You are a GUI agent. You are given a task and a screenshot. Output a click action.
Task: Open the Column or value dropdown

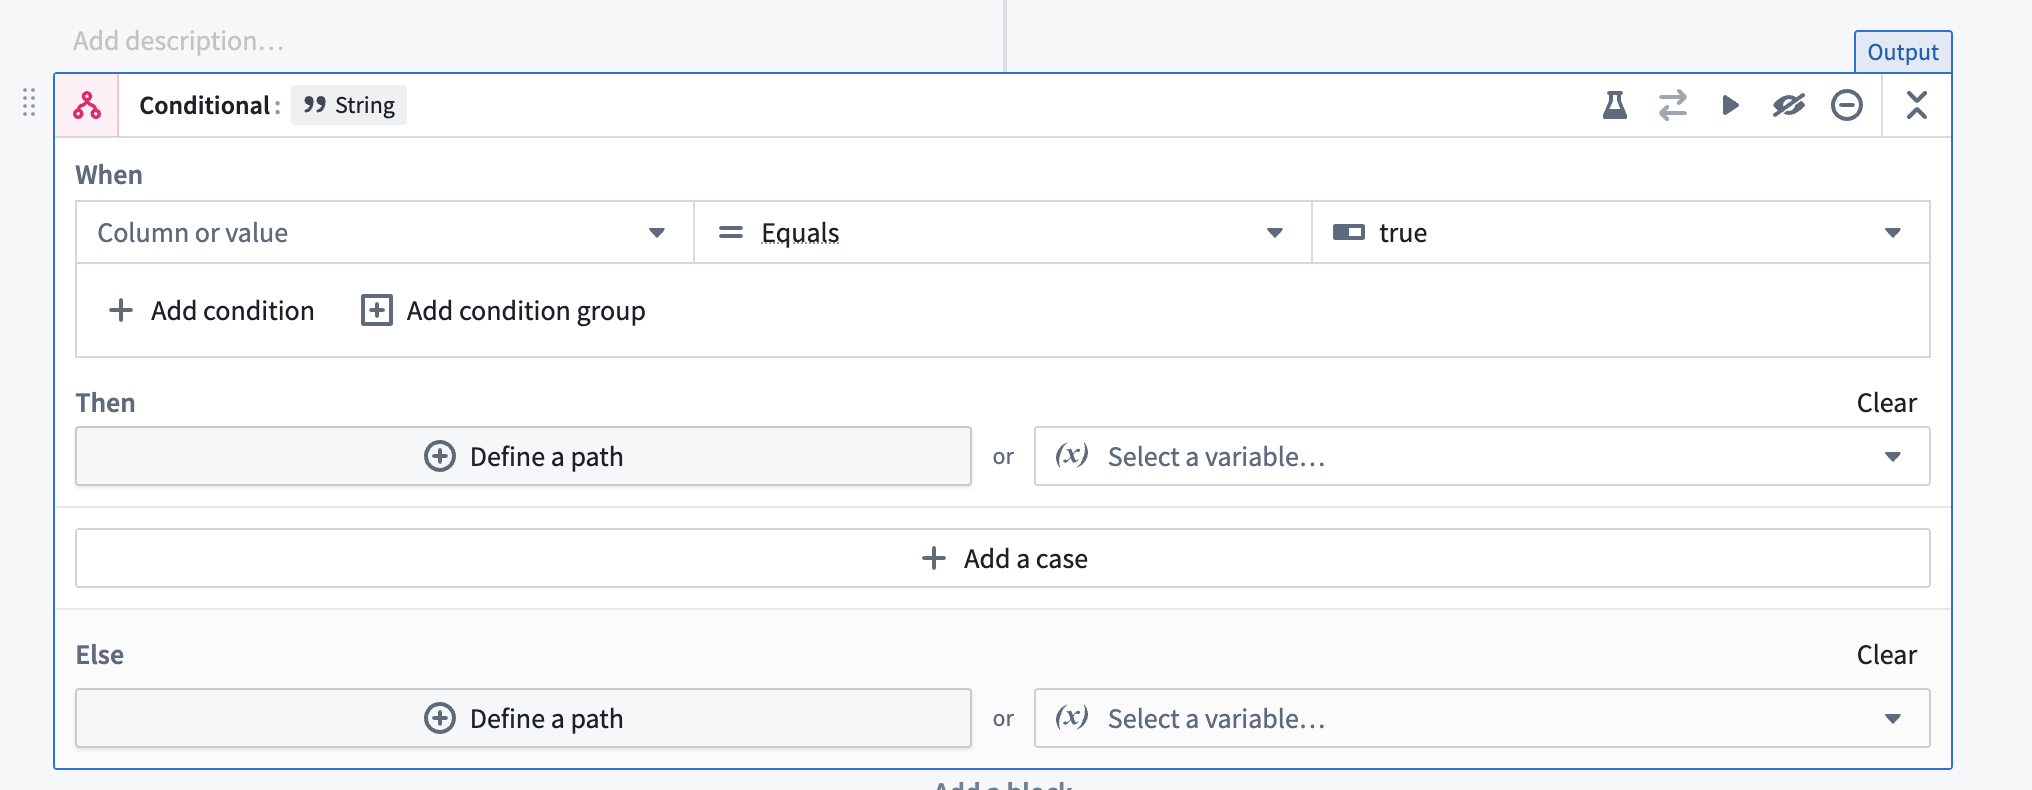tap(384, 233)
